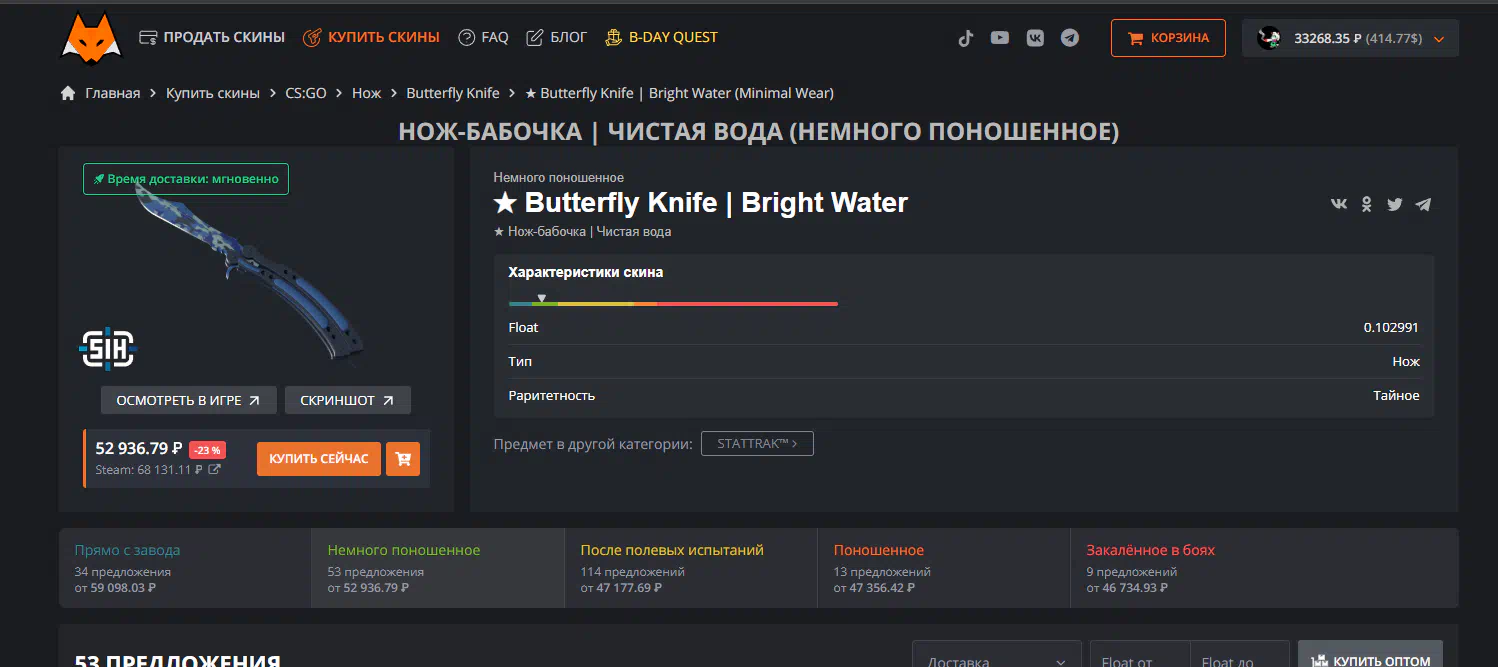Image resolution: width=1498 pixels, height=667 pixels.
Task: Select the Прямо с завода tab
Action: (184, 568)
